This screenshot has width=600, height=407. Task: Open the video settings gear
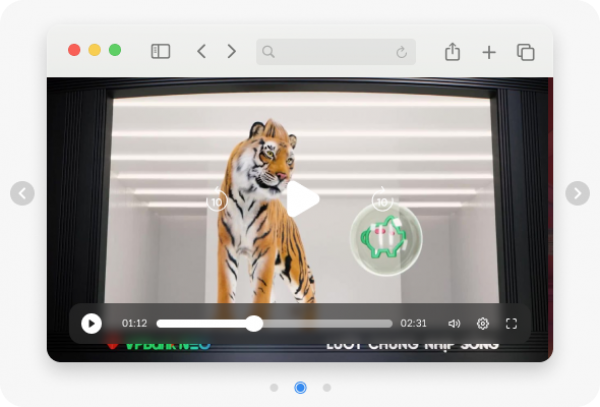click(x=483, y=323)
